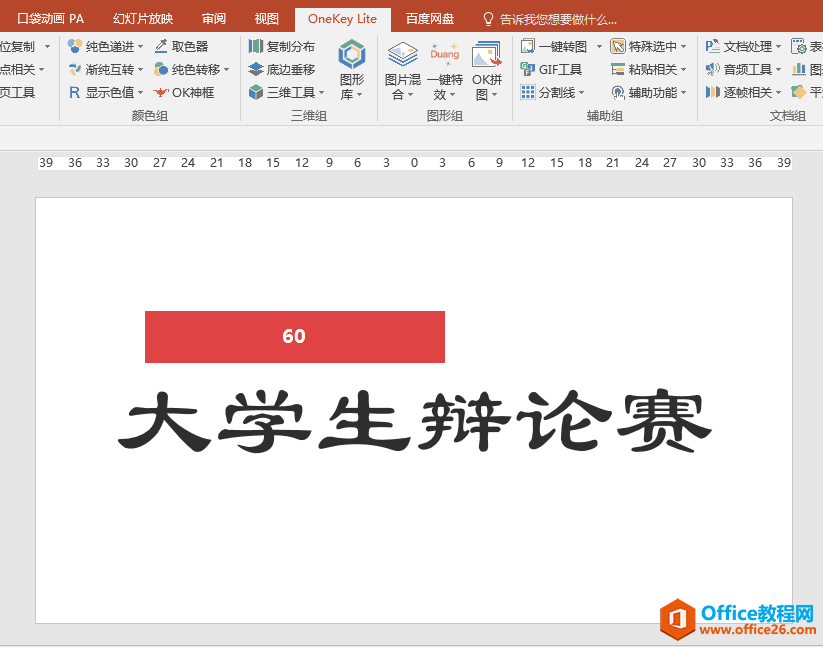Screen dimensions: 823x647
Task: Click the OK拼图 picture icon
Action: [x=487, y=55]
